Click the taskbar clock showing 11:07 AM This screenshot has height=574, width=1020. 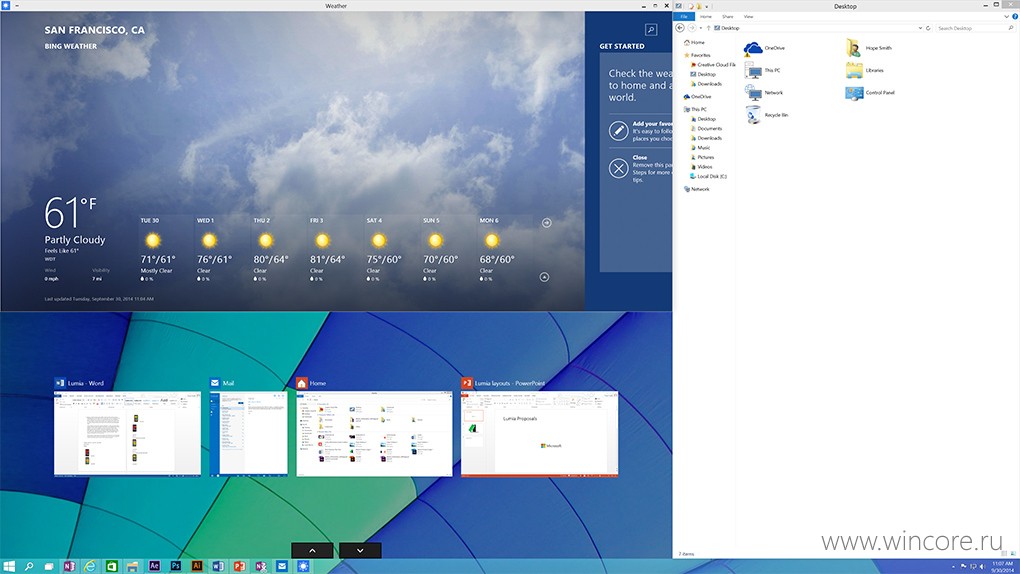click(1002, 566)
